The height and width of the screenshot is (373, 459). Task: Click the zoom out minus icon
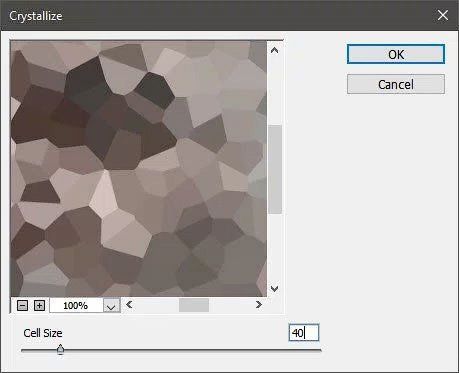[22, 305]
